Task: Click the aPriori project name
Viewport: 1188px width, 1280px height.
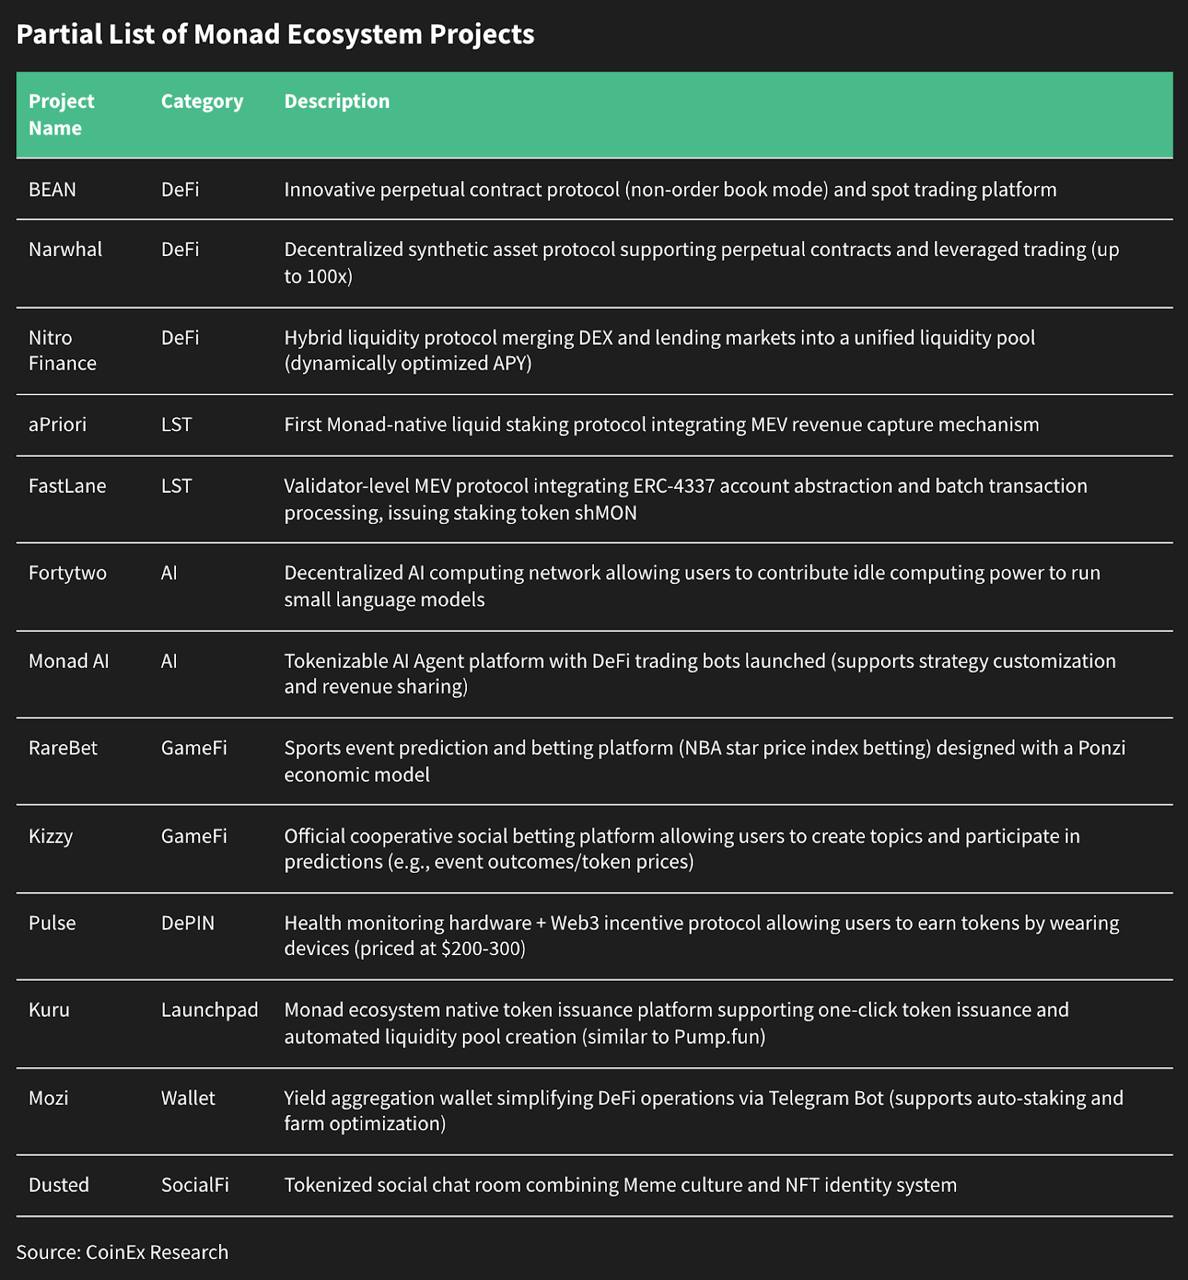Action: coord(57,424)
